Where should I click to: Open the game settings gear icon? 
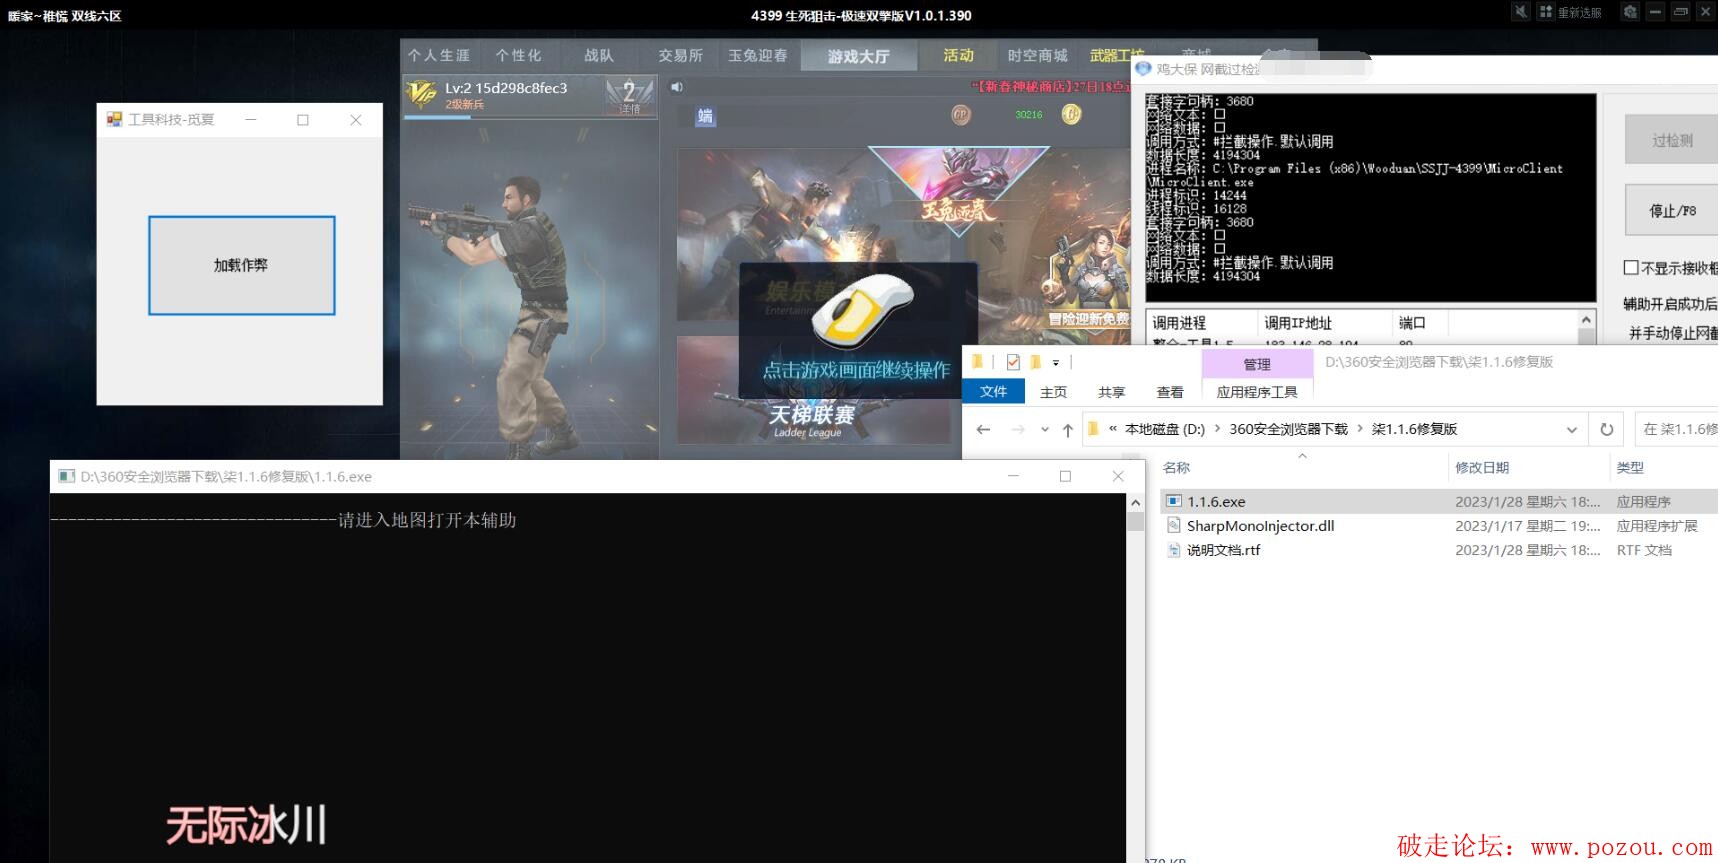[x=1630, y=12]
